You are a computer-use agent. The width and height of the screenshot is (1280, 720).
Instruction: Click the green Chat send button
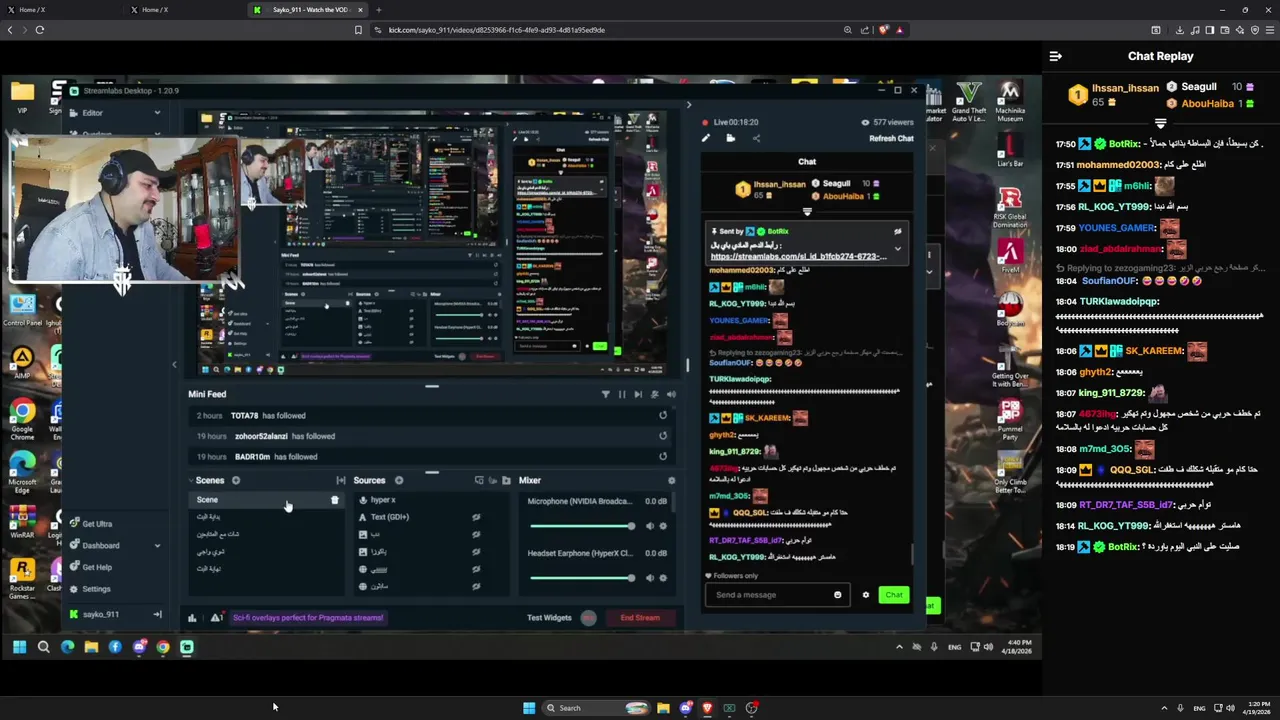(894, 595)
